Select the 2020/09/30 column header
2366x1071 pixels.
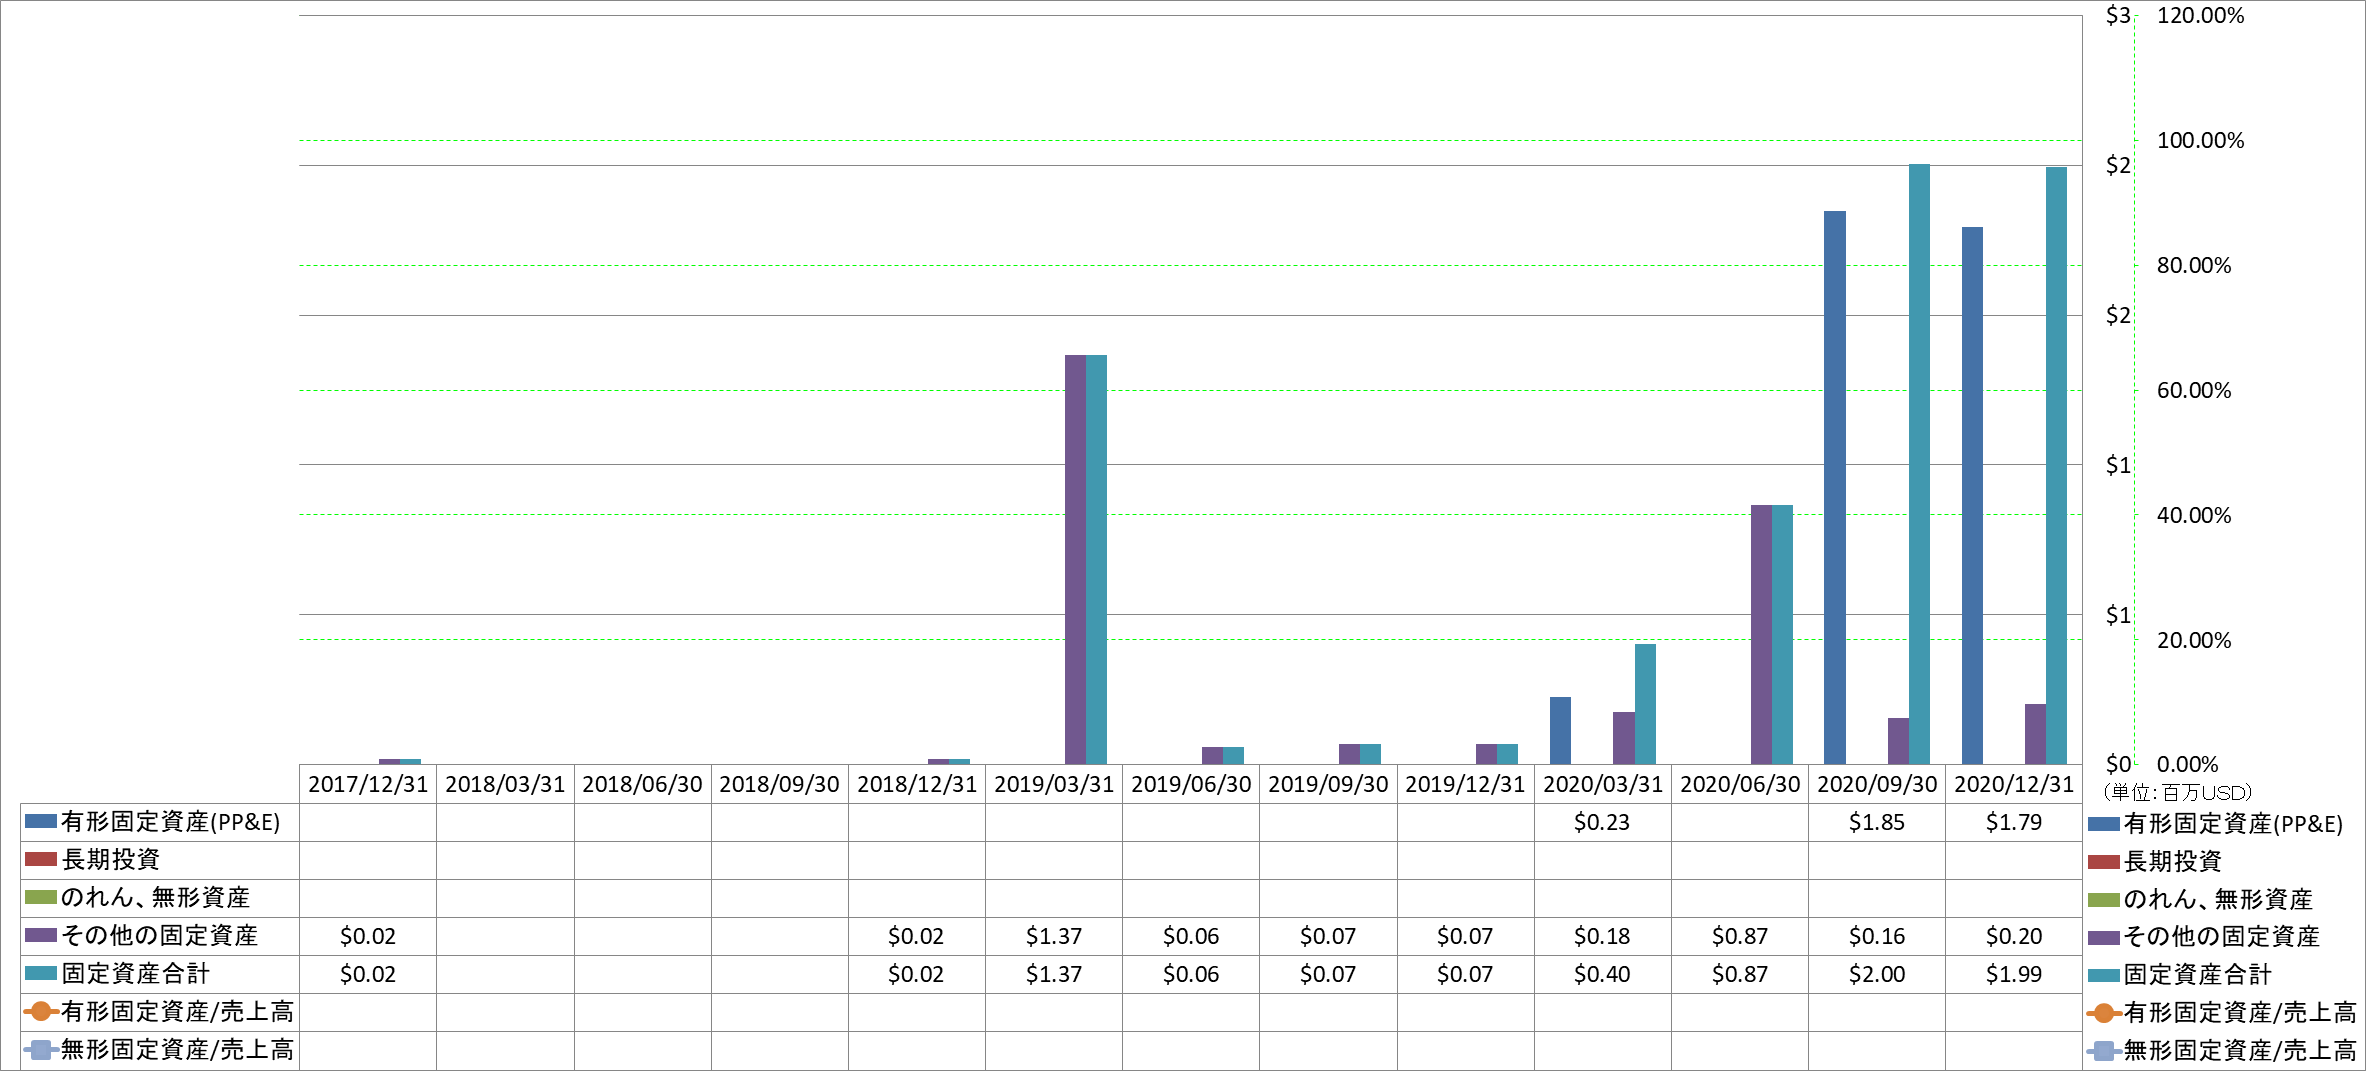coord(1876,784)
